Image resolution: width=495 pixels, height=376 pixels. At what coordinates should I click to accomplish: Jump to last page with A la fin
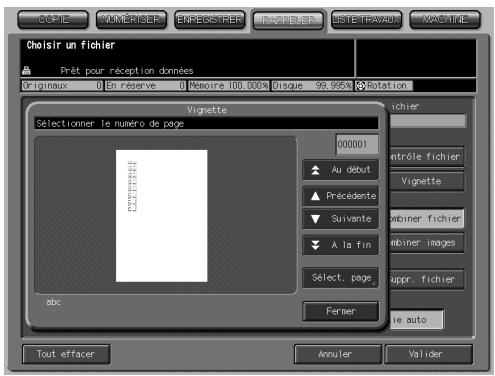[x=341, y=245]
